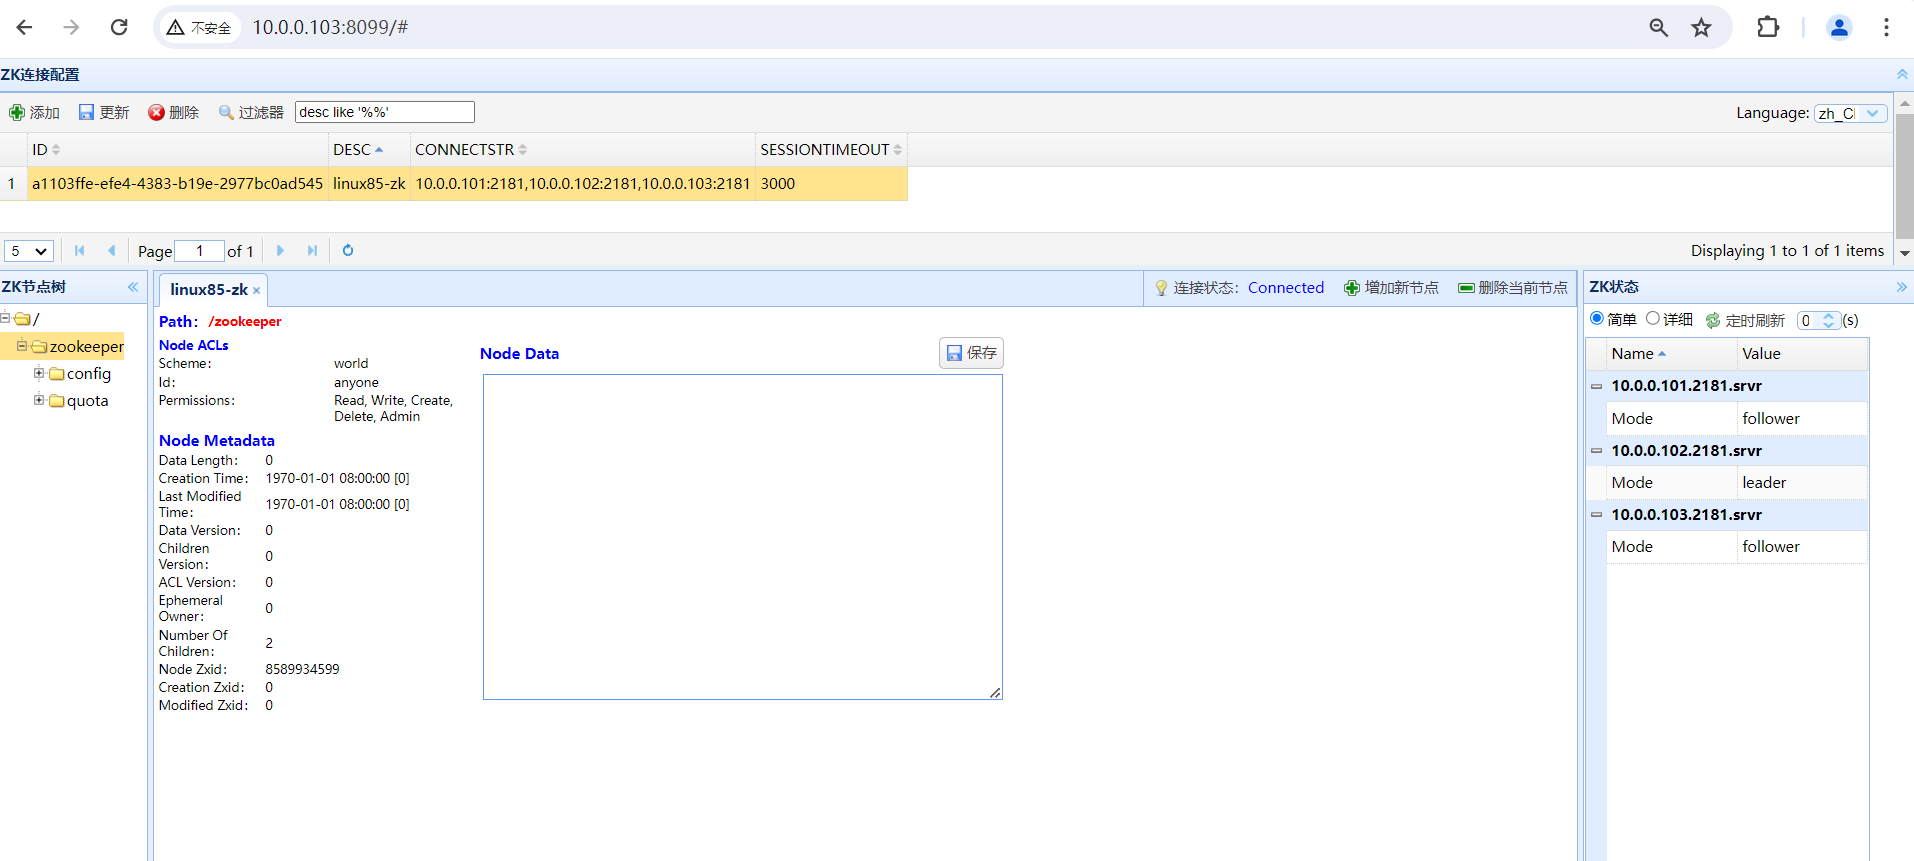Click the 保存 save button
The width and height of the screenshot is (1914, 861).
(x=971, y=353)
